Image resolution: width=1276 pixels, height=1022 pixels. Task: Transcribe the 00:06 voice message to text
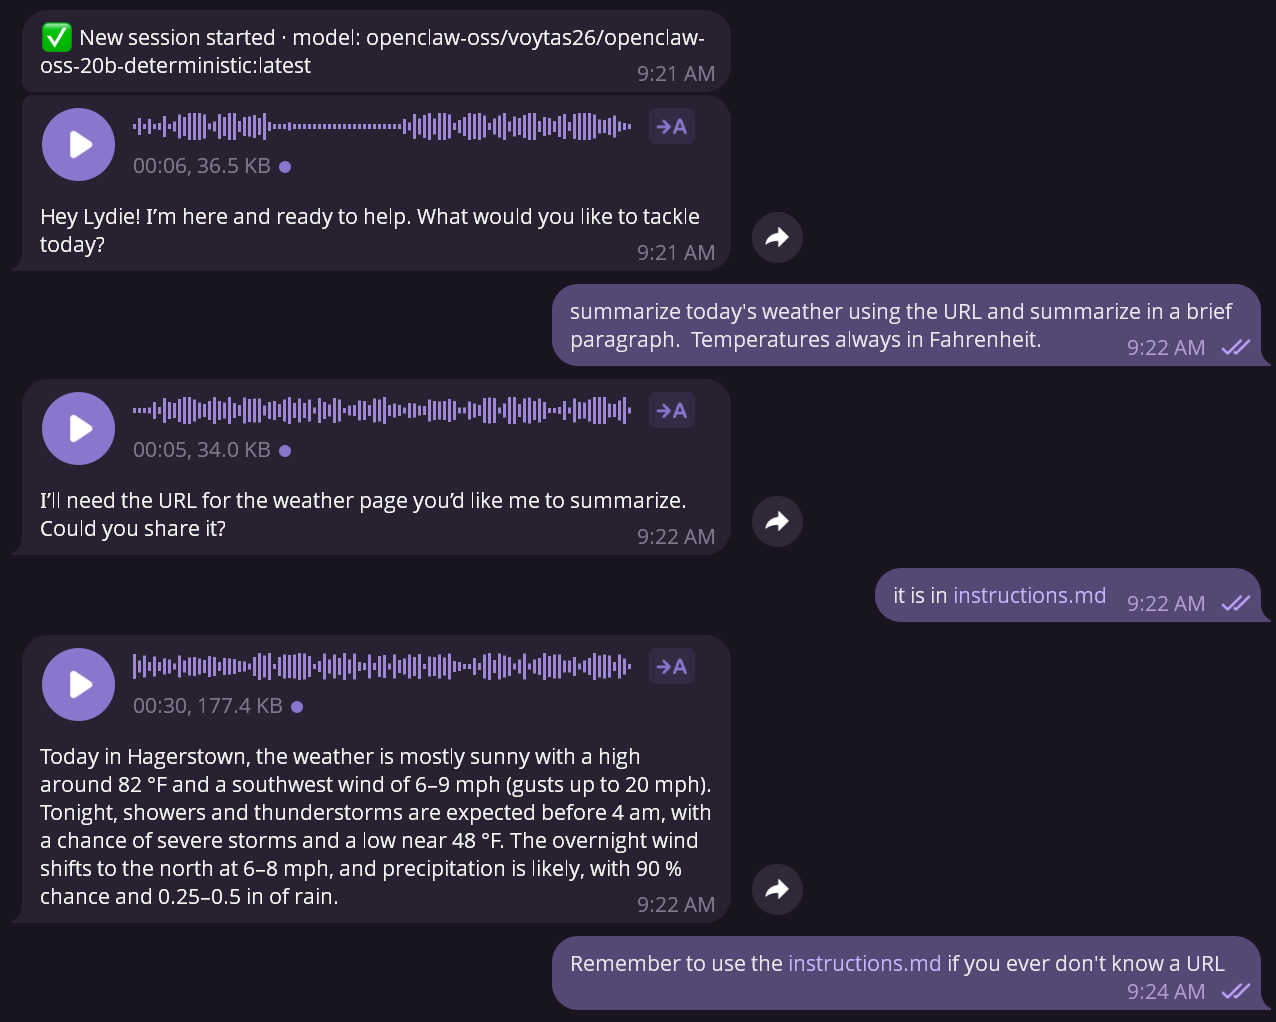coord(672,127)
